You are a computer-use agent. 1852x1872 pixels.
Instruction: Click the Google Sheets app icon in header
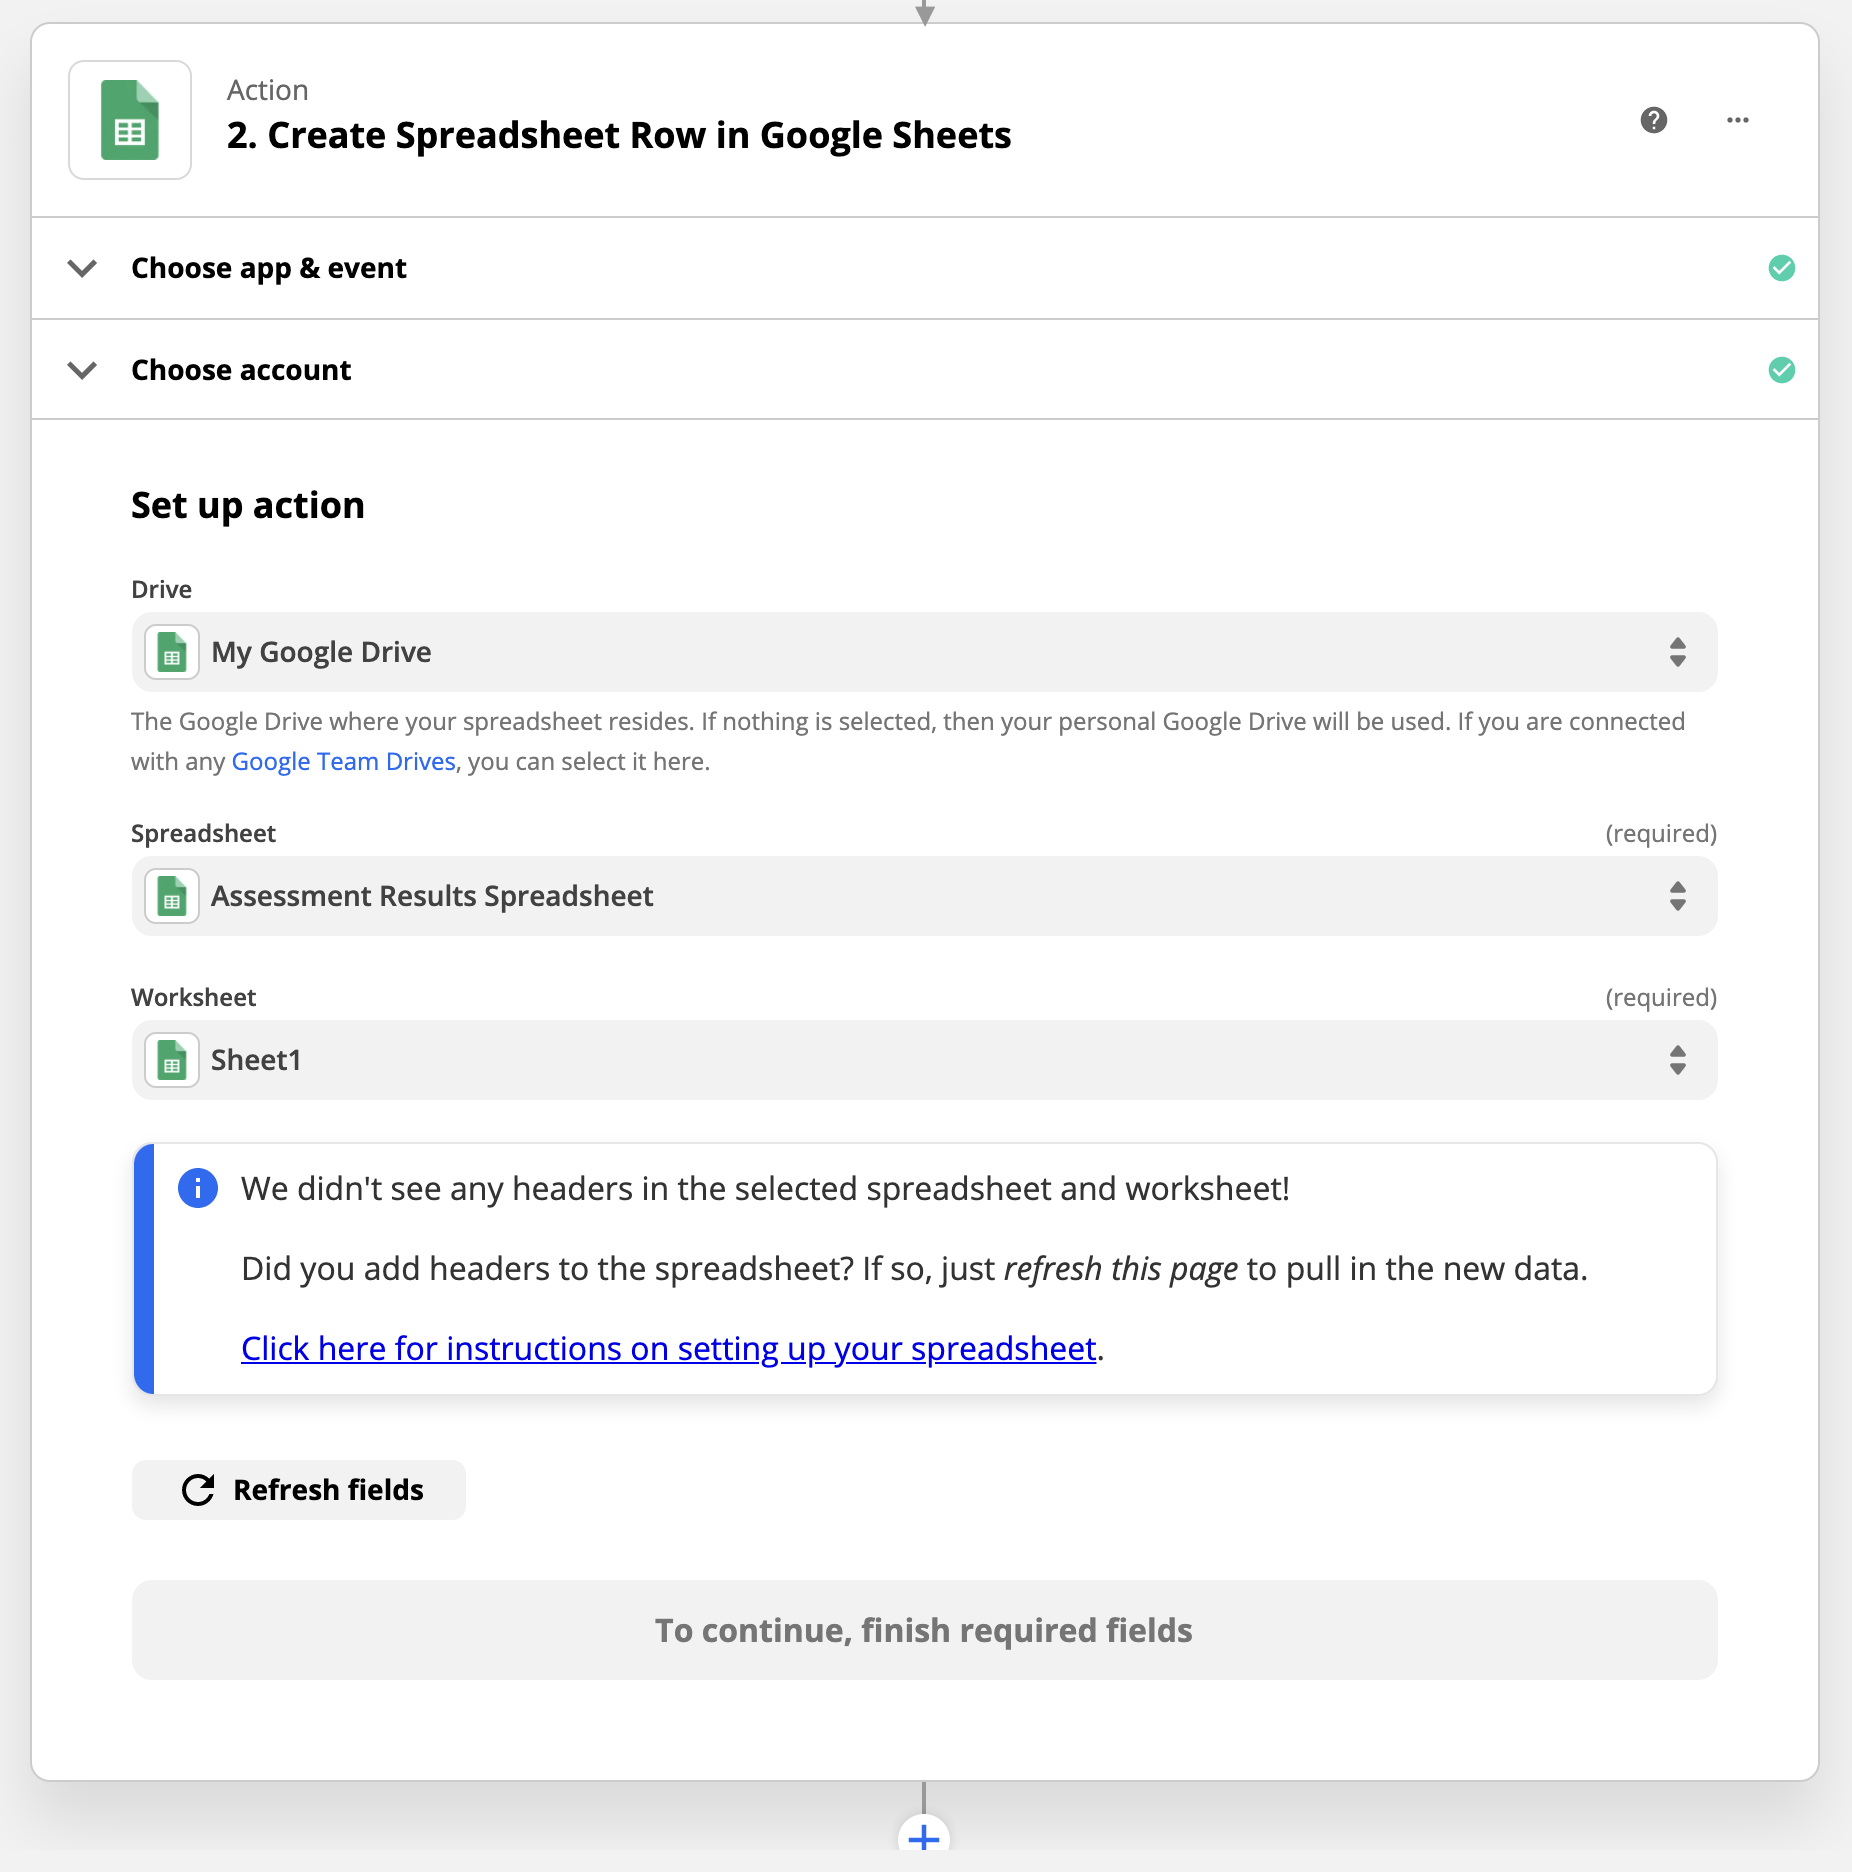click(x=130, y=120)
